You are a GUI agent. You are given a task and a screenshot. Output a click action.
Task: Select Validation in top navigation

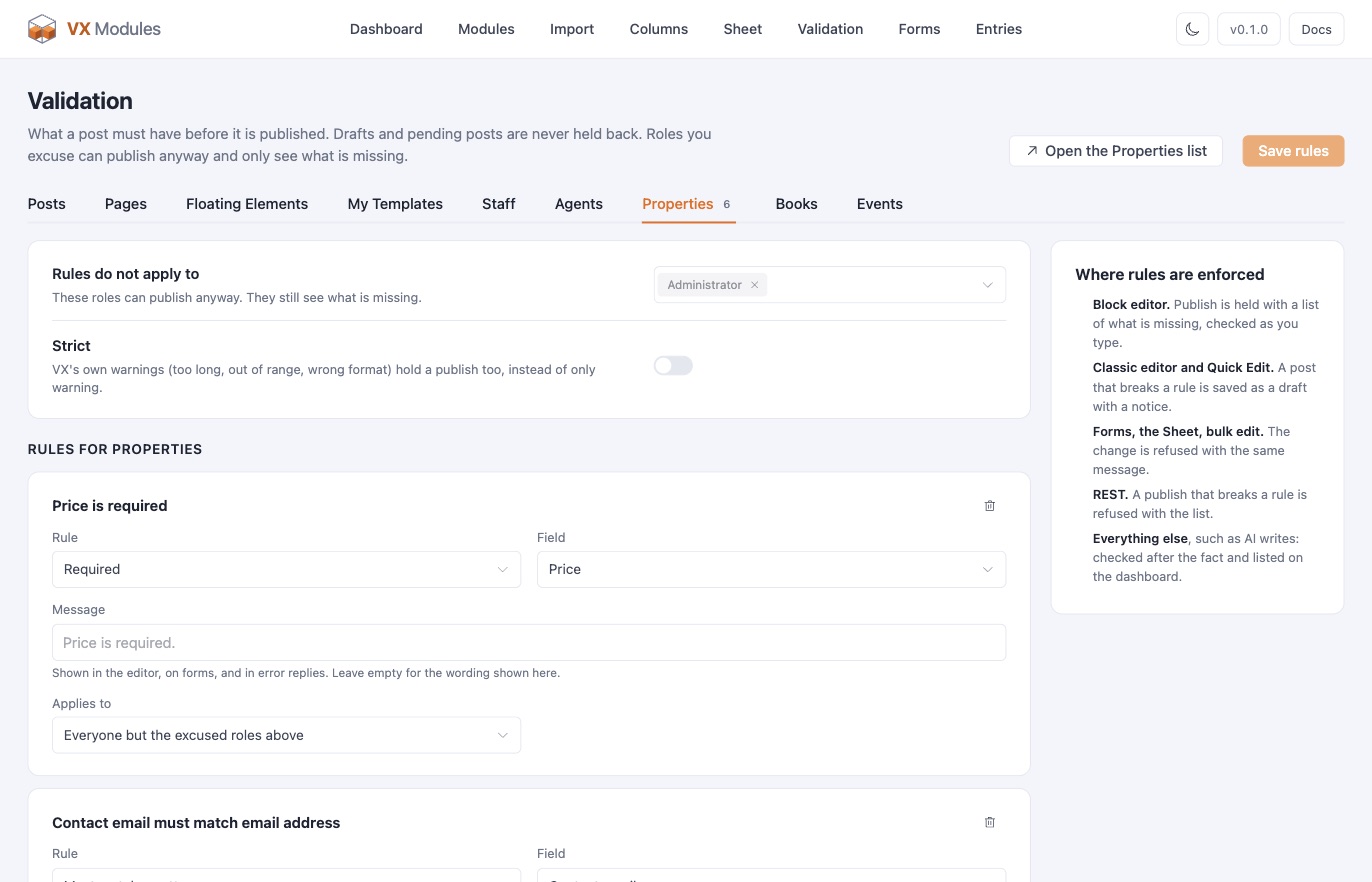click(830, 29)
